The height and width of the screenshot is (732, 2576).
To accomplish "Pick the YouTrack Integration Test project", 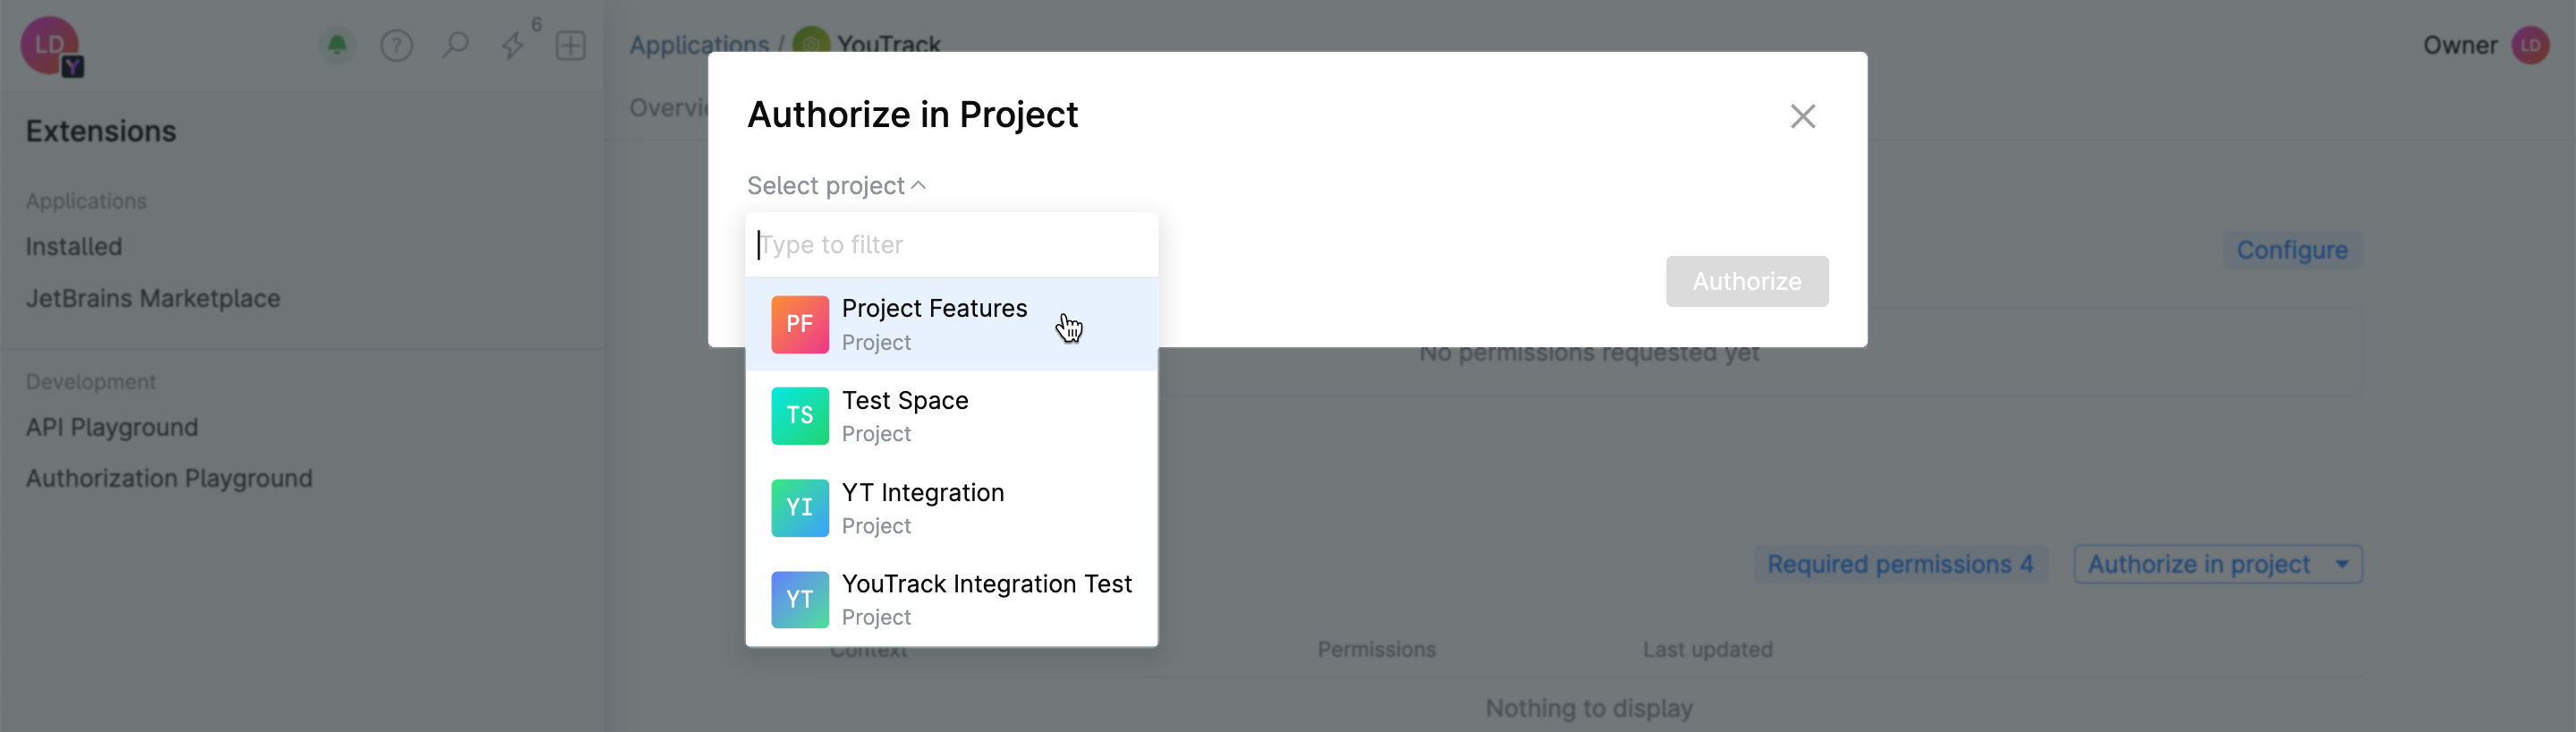I will [x=986, y=599].
